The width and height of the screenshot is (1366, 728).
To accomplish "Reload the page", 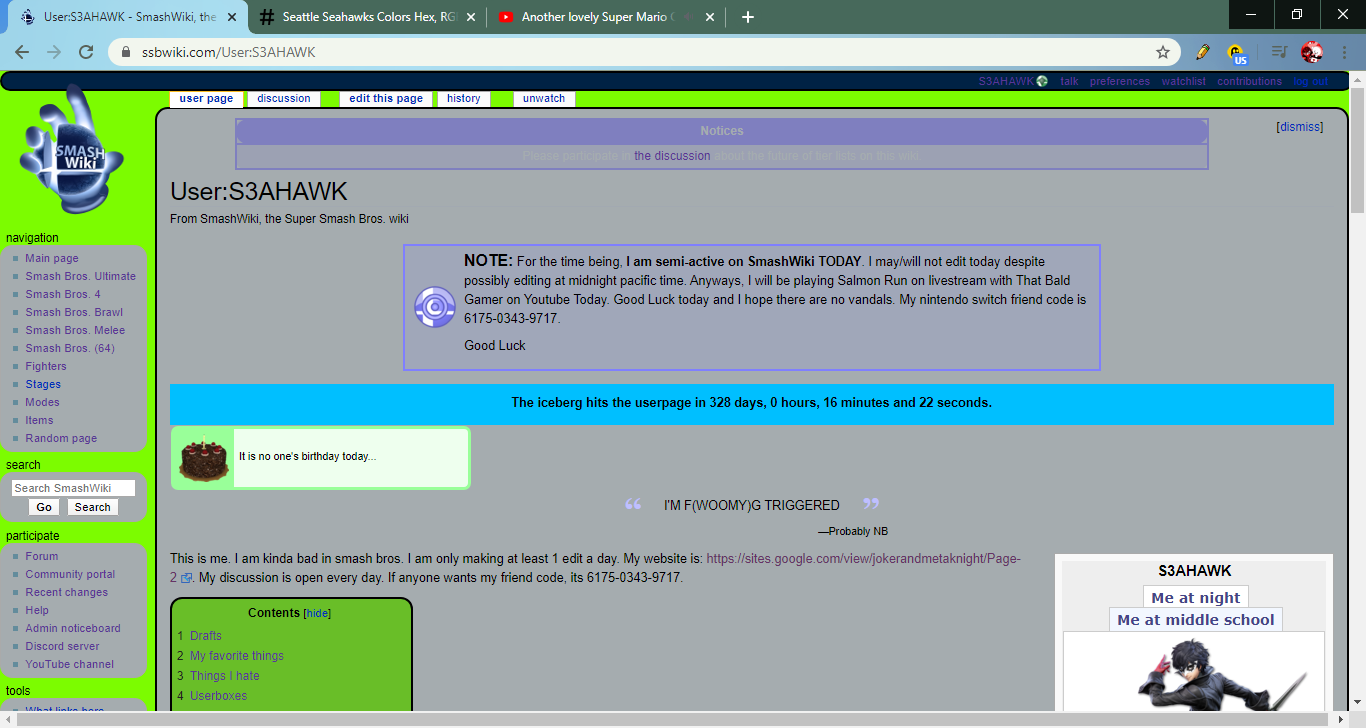I will tap(86, 52).
